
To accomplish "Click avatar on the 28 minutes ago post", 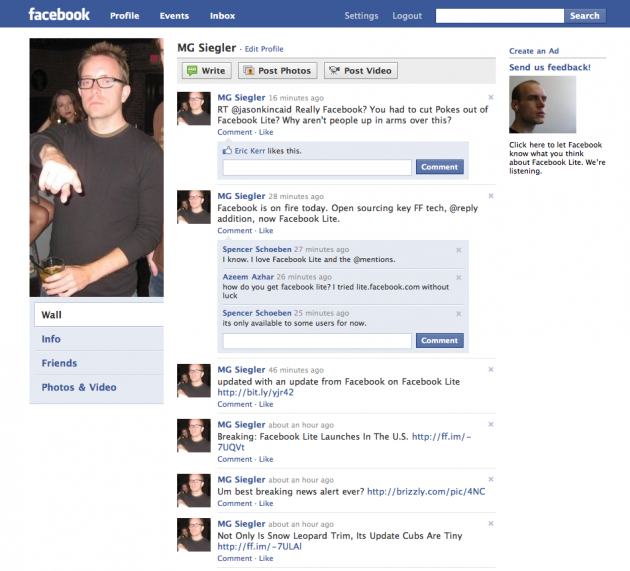I will coord(194,207).
